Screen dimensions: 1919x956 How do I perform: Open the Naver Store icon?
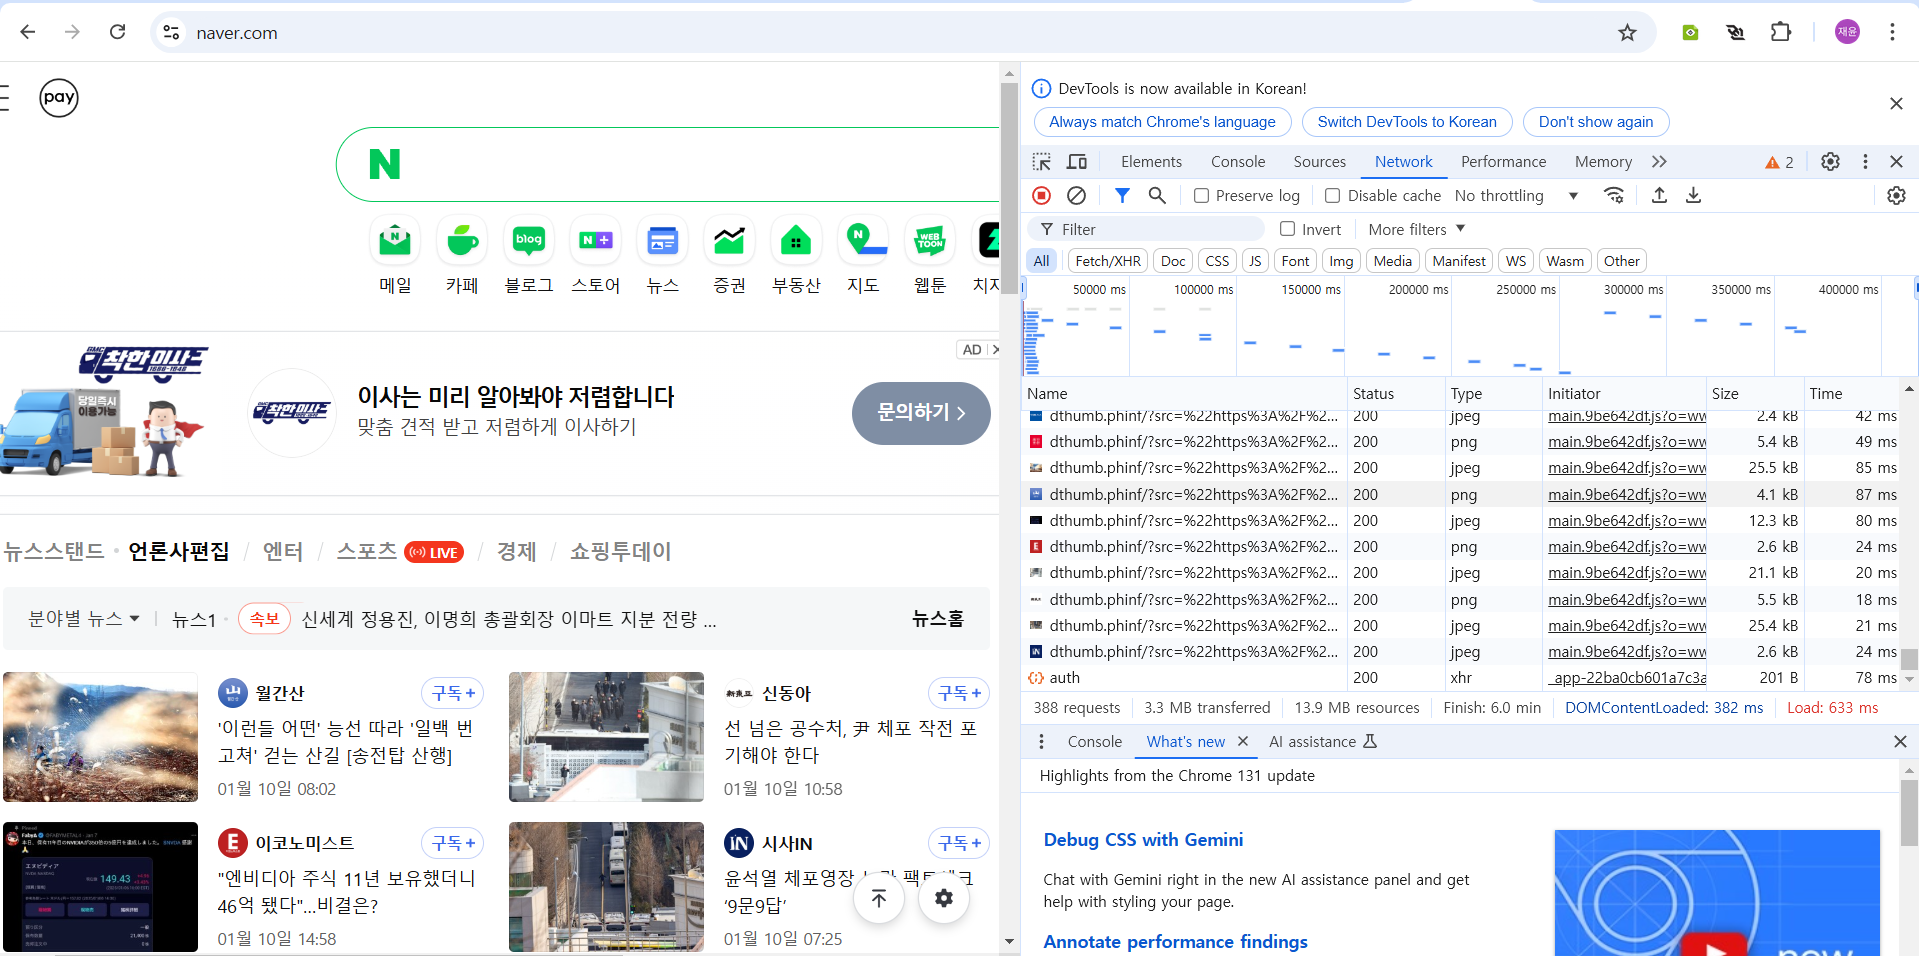(596, 241)
